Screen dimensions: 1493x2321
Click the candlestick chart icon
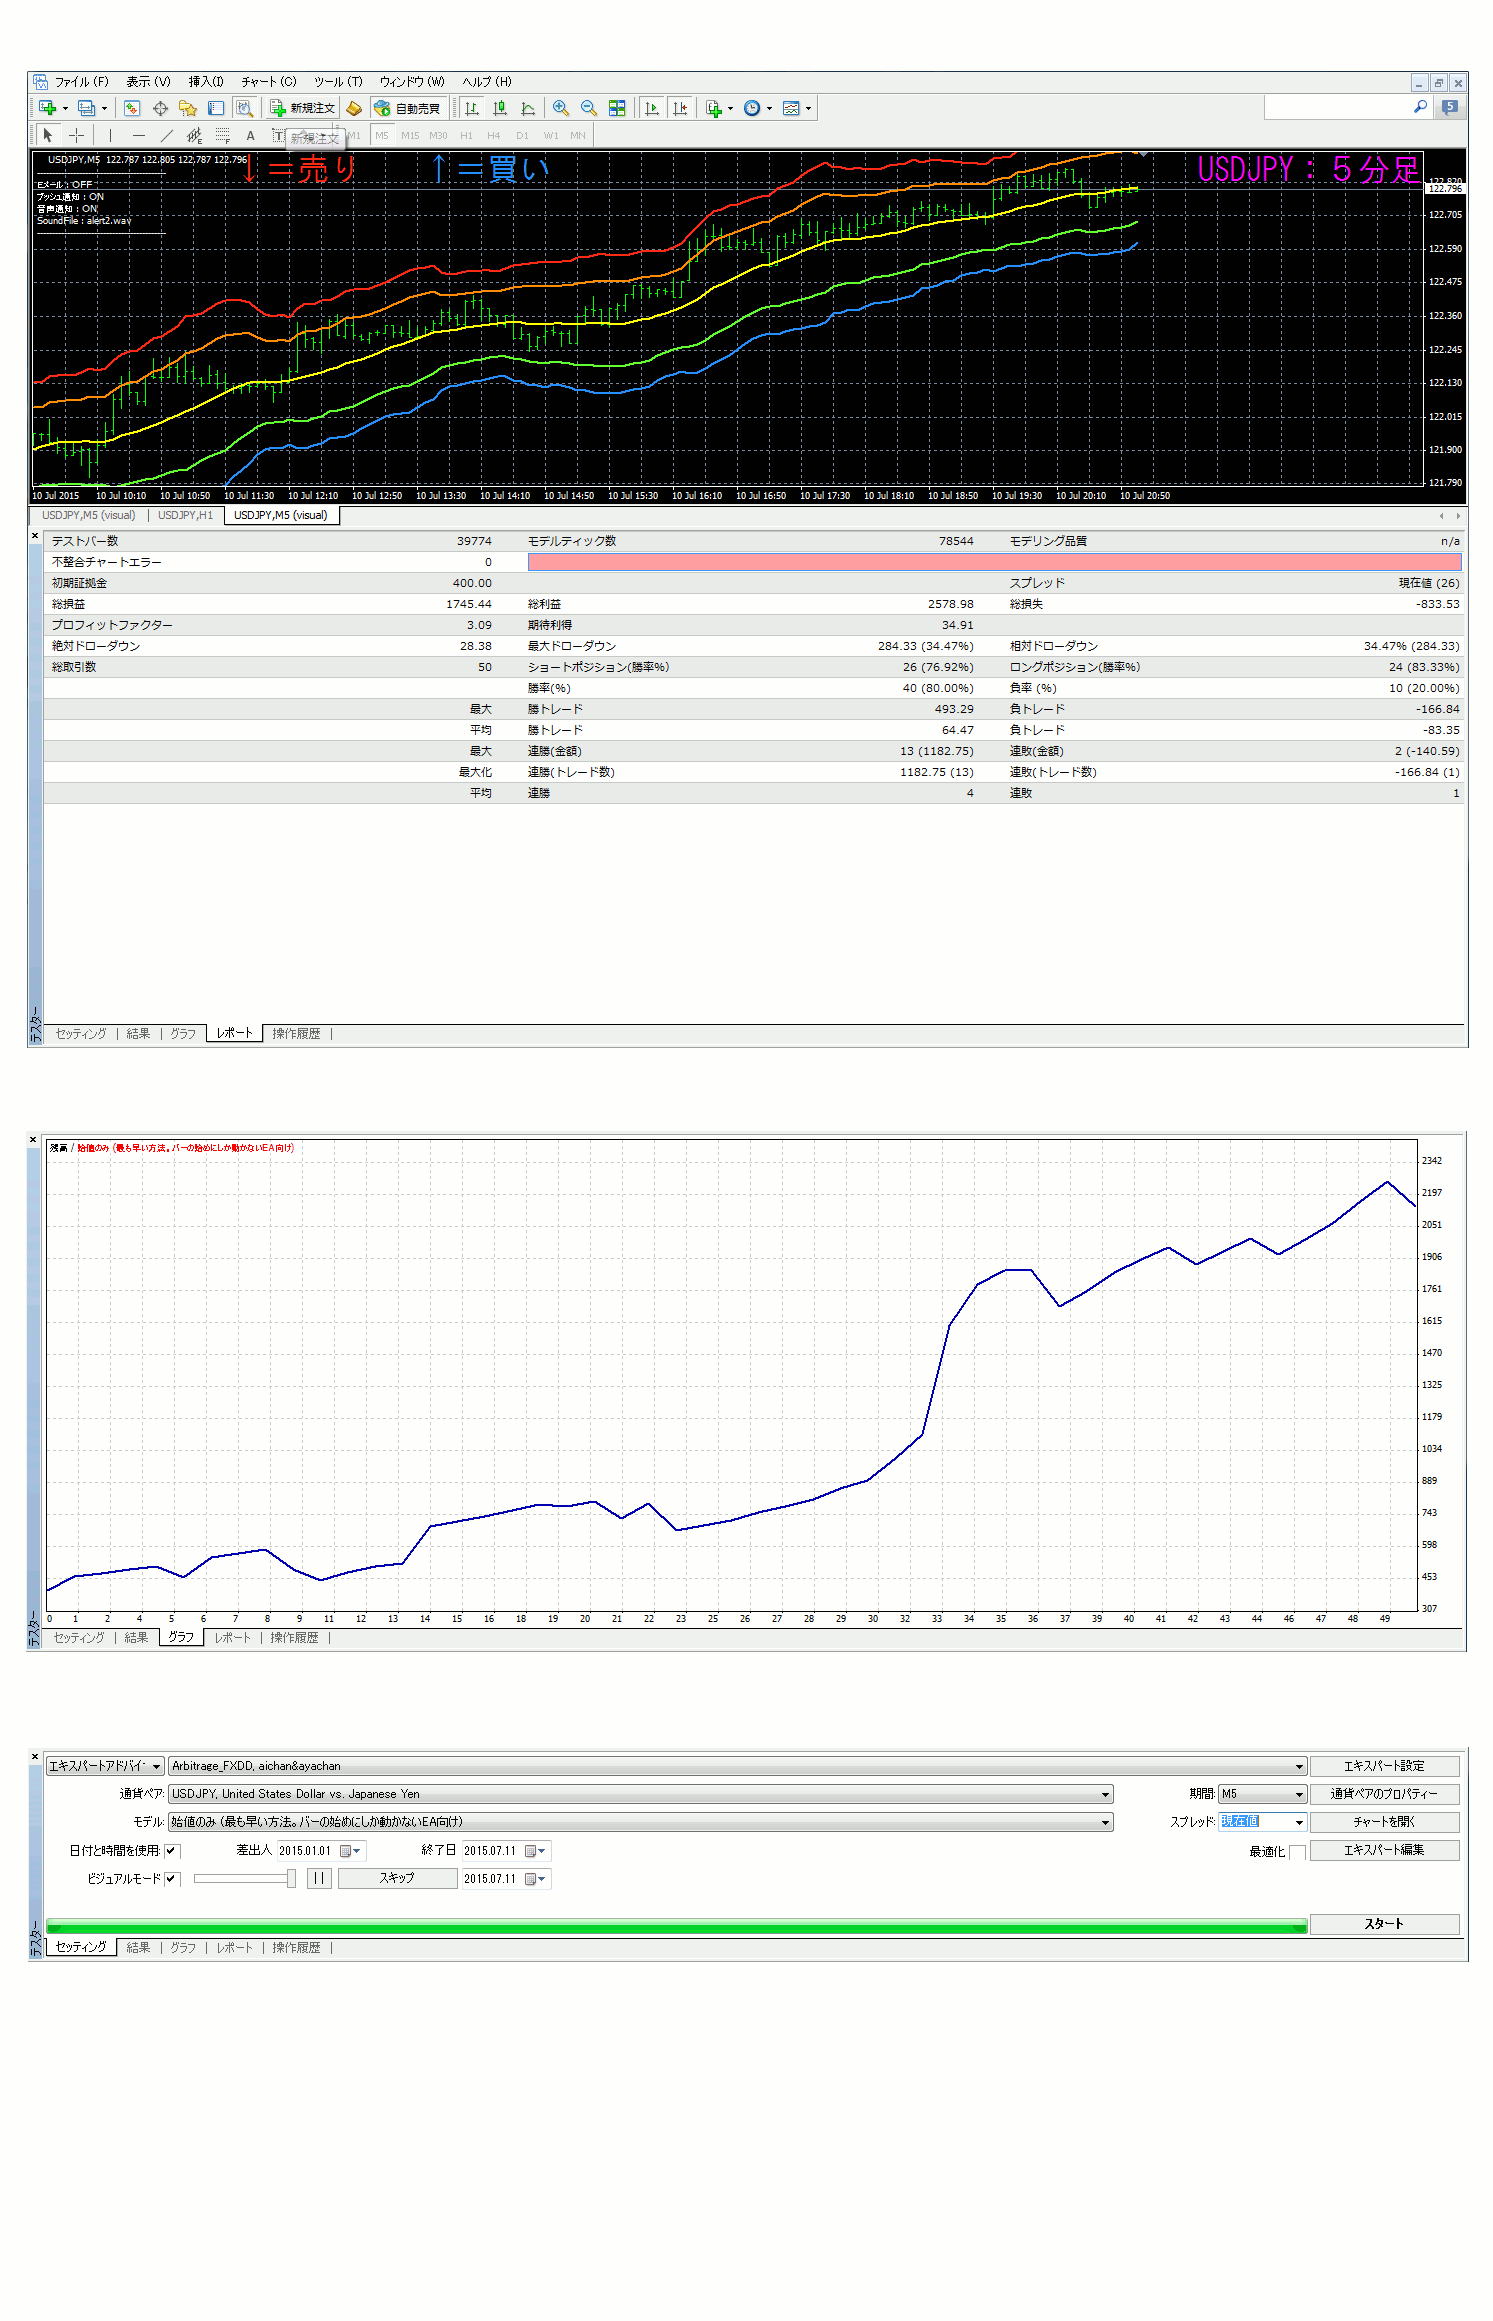coord(500,108)
